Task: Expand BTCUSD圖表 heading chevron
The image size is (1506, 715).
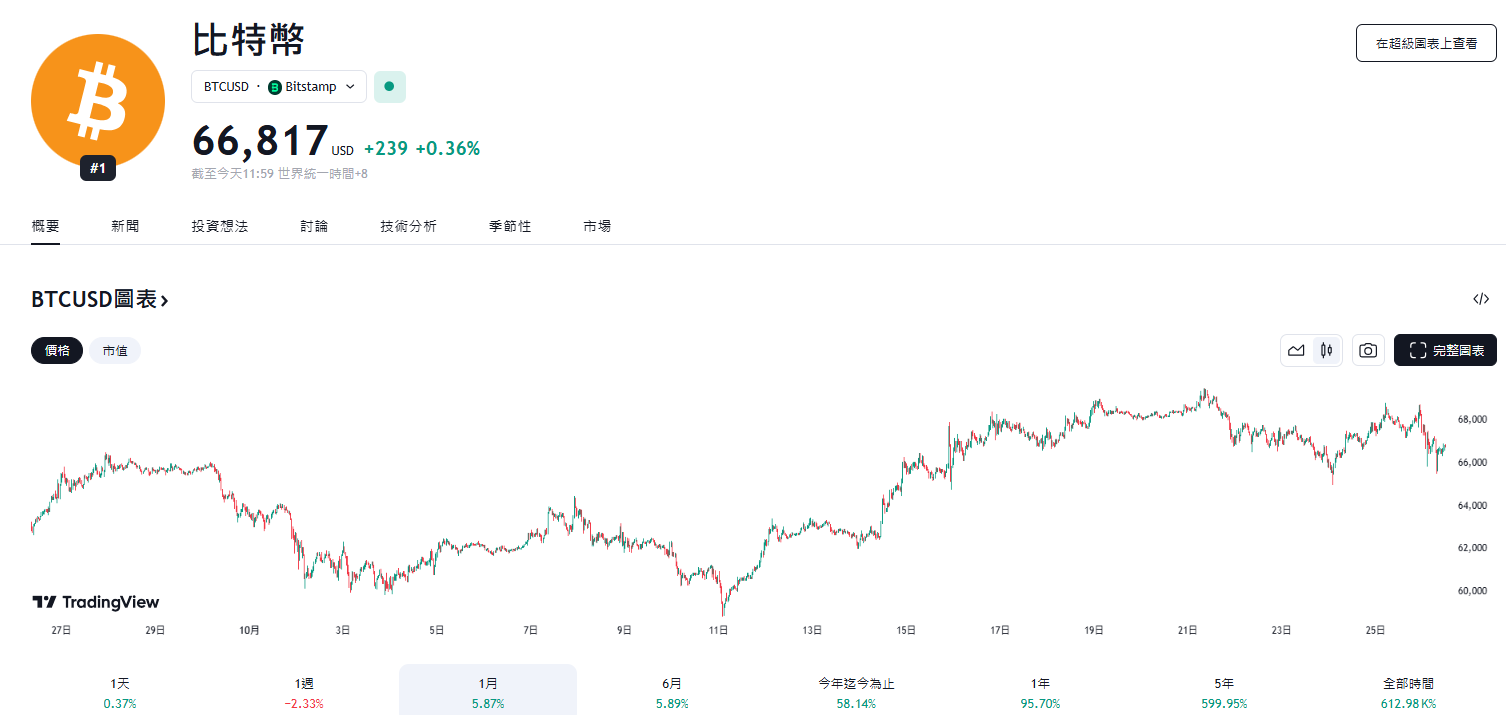Action: point(164,300)
